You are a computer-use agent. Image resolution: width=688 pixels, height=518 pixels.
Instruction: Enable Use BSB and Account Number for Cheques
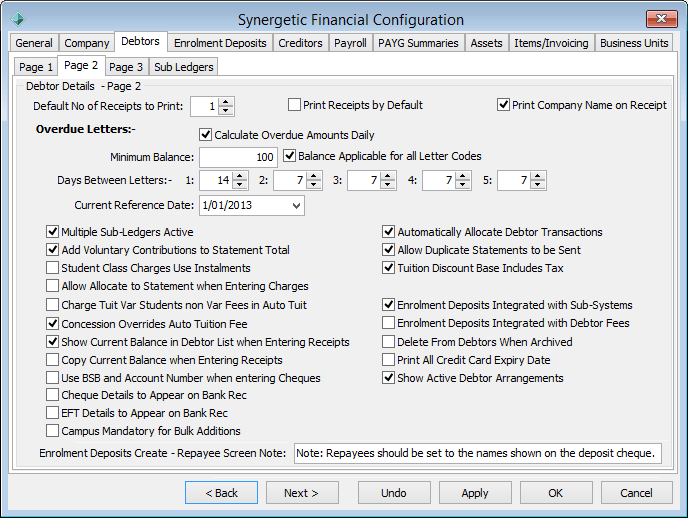pyautogui.click(x=52, y=378)
